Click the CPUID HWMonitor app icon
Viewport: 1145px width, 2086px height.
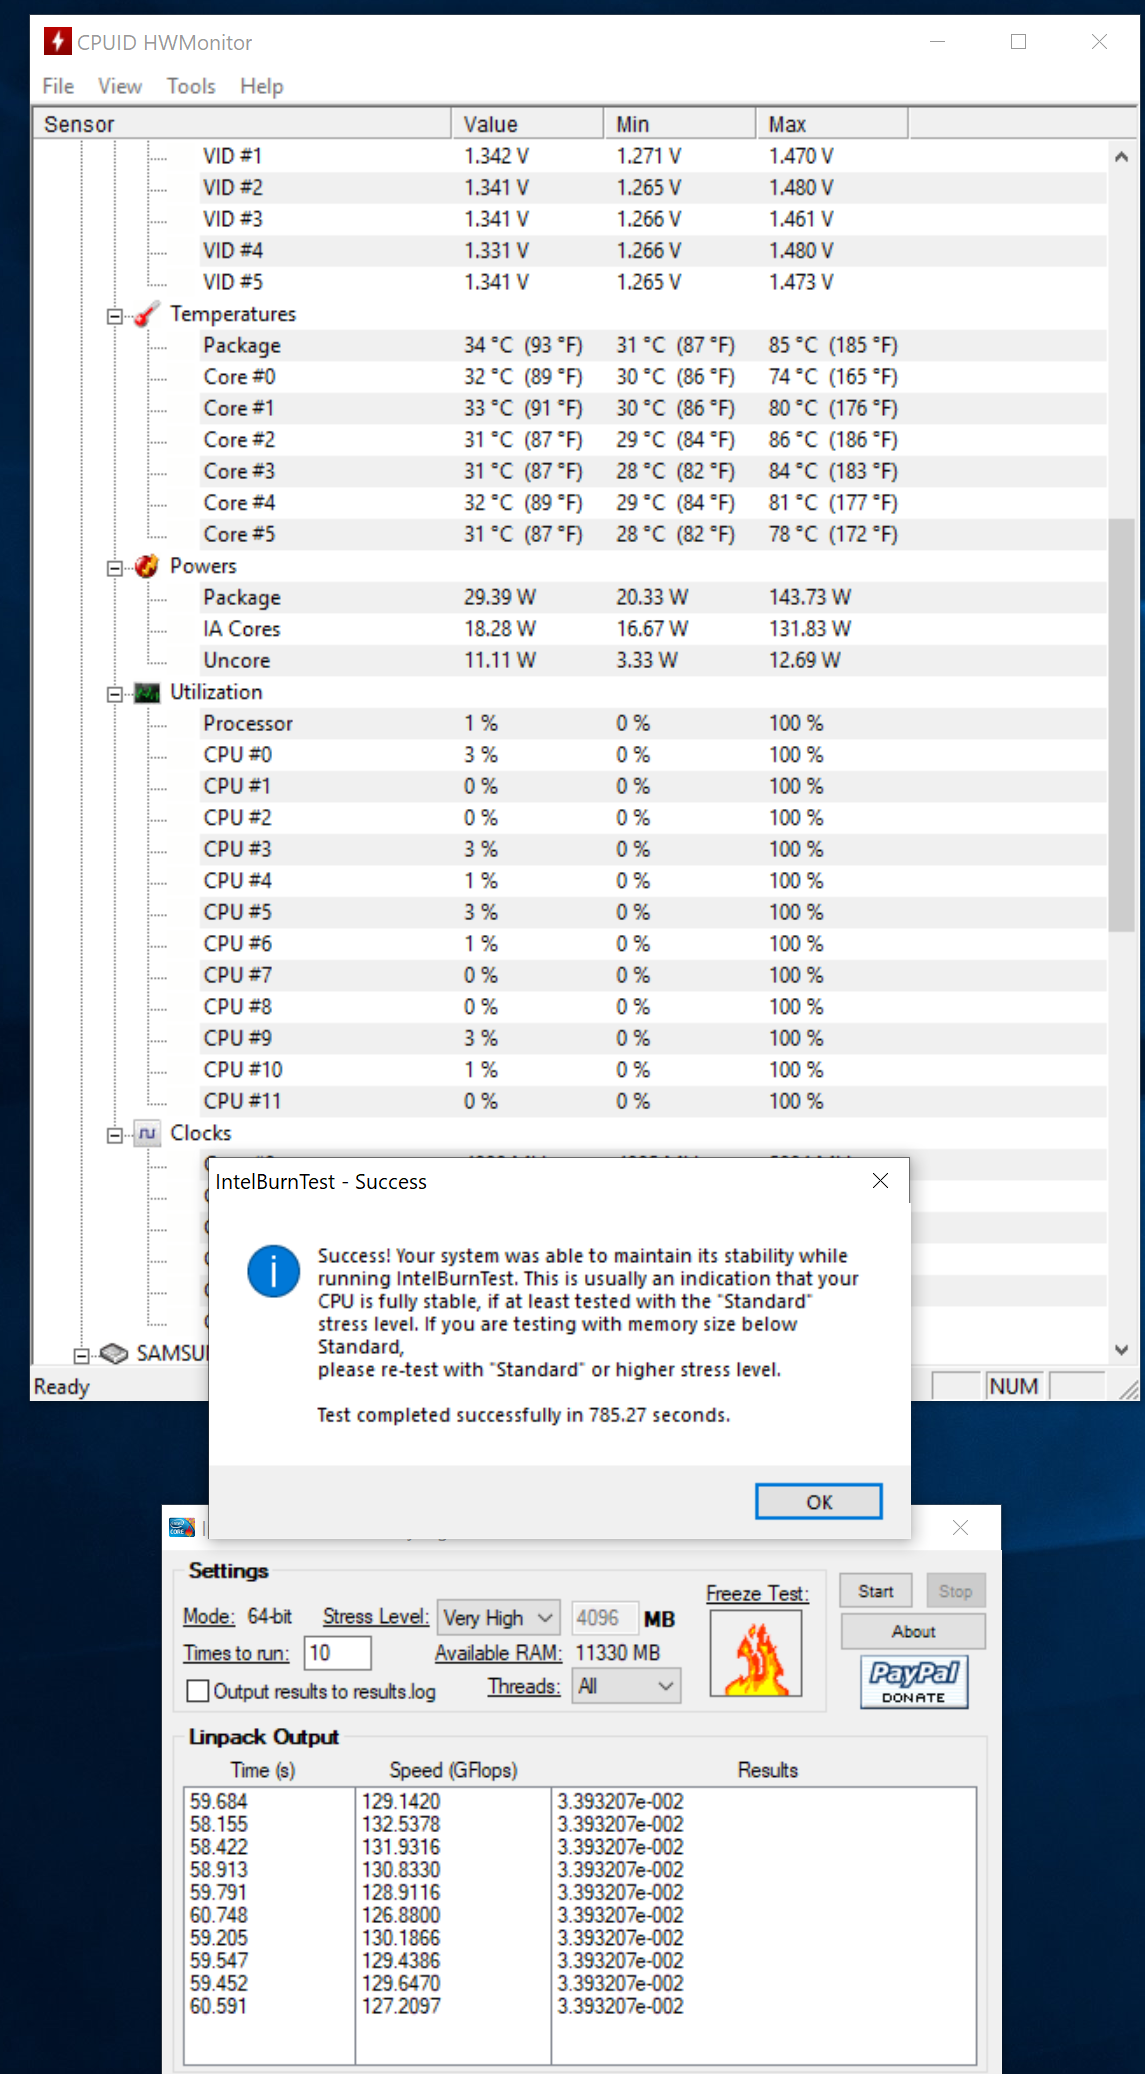click(x=57, y=41)
